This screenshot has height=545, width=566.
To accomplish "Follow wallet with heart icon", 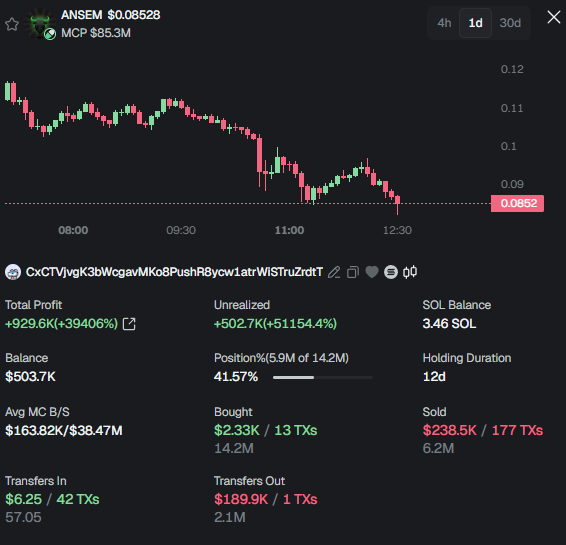I will pos(372,272).
